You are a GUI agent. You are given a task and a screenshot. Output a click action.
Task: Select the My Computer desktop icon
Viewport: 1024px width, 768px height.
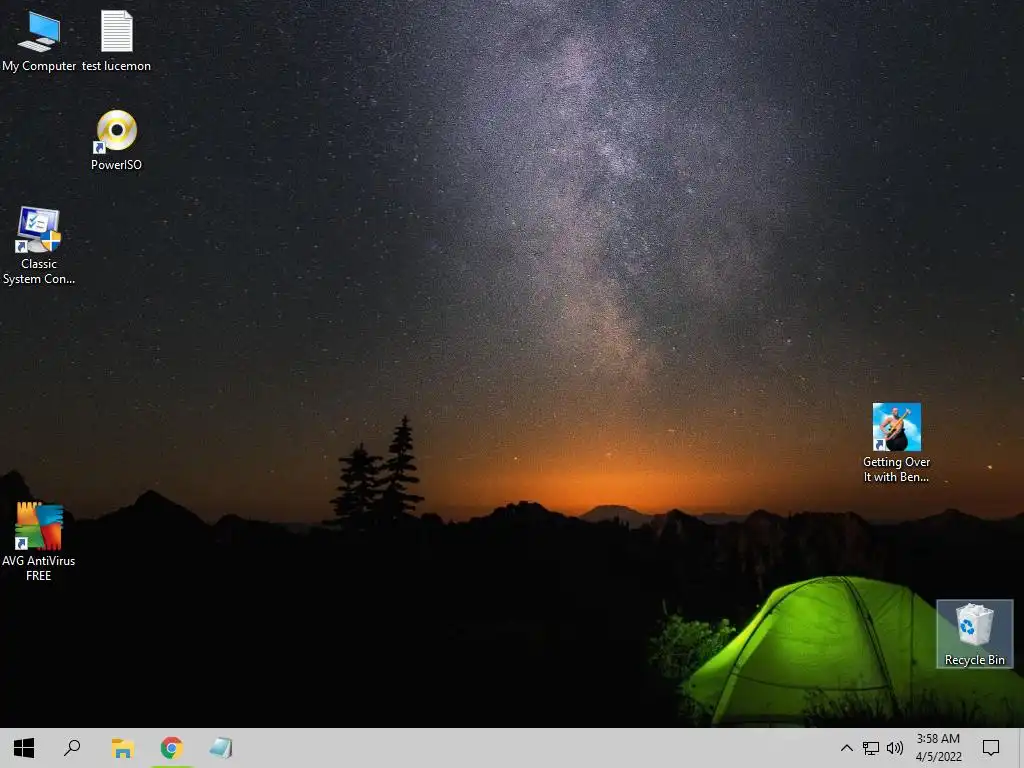[39, 41]
